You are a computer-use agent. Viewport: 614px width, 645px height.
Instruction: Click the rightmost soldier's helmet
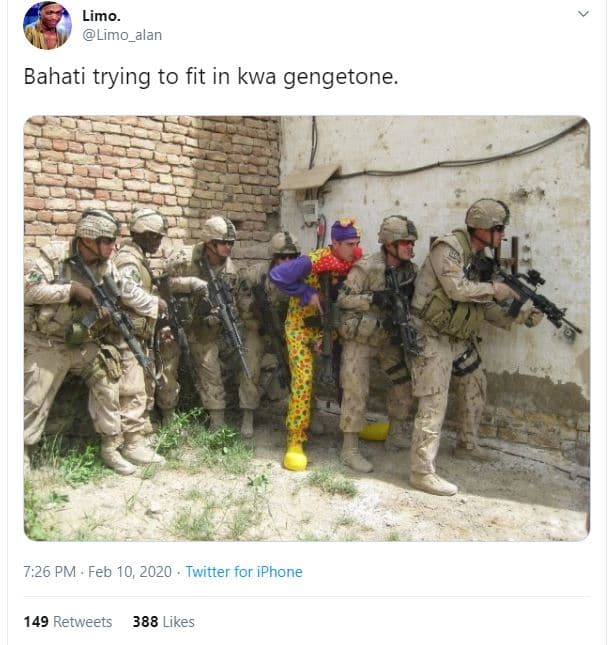pyautogui.click(x=487, y=213)
